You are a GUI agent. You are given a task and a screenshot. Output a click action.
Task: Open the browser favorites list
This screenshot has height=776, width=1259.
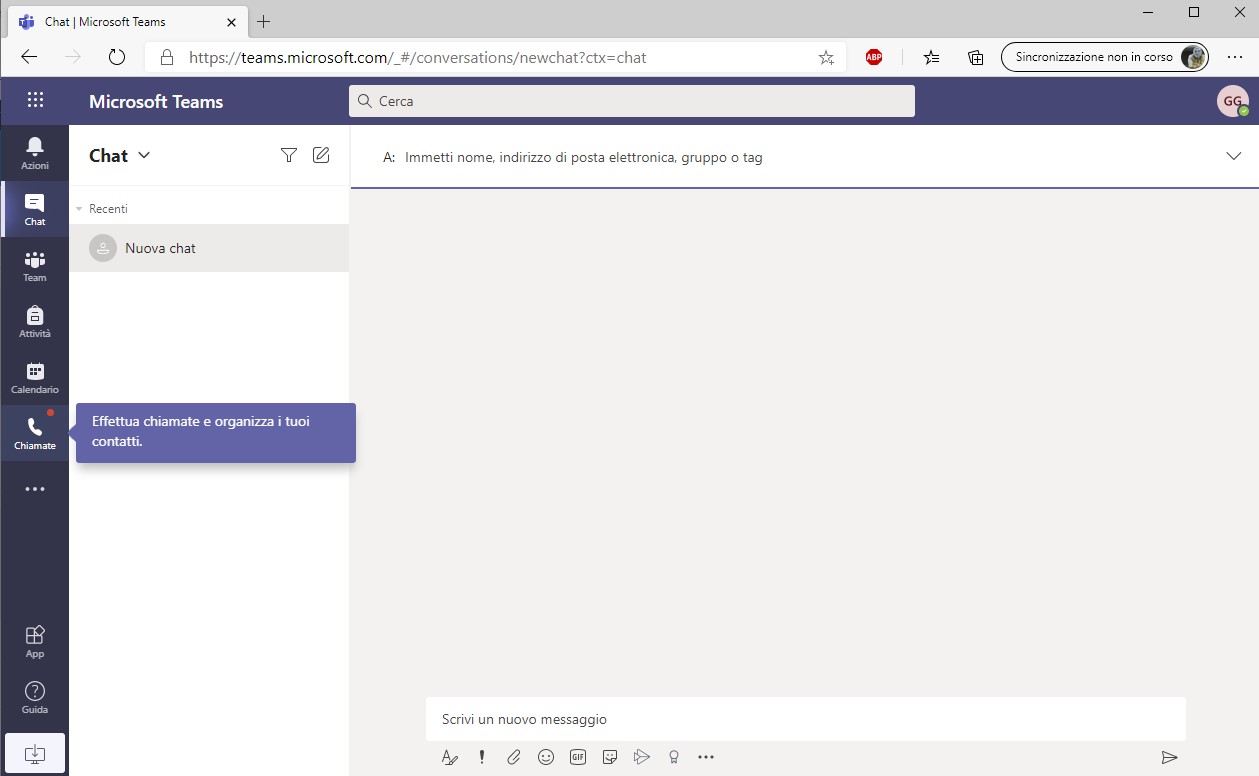[931, 57]
